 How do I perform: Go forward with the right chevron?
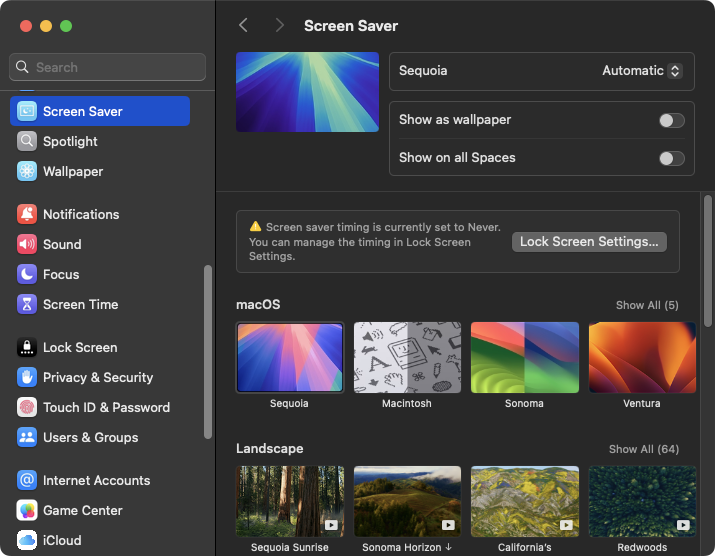click(x=280, y=26)
